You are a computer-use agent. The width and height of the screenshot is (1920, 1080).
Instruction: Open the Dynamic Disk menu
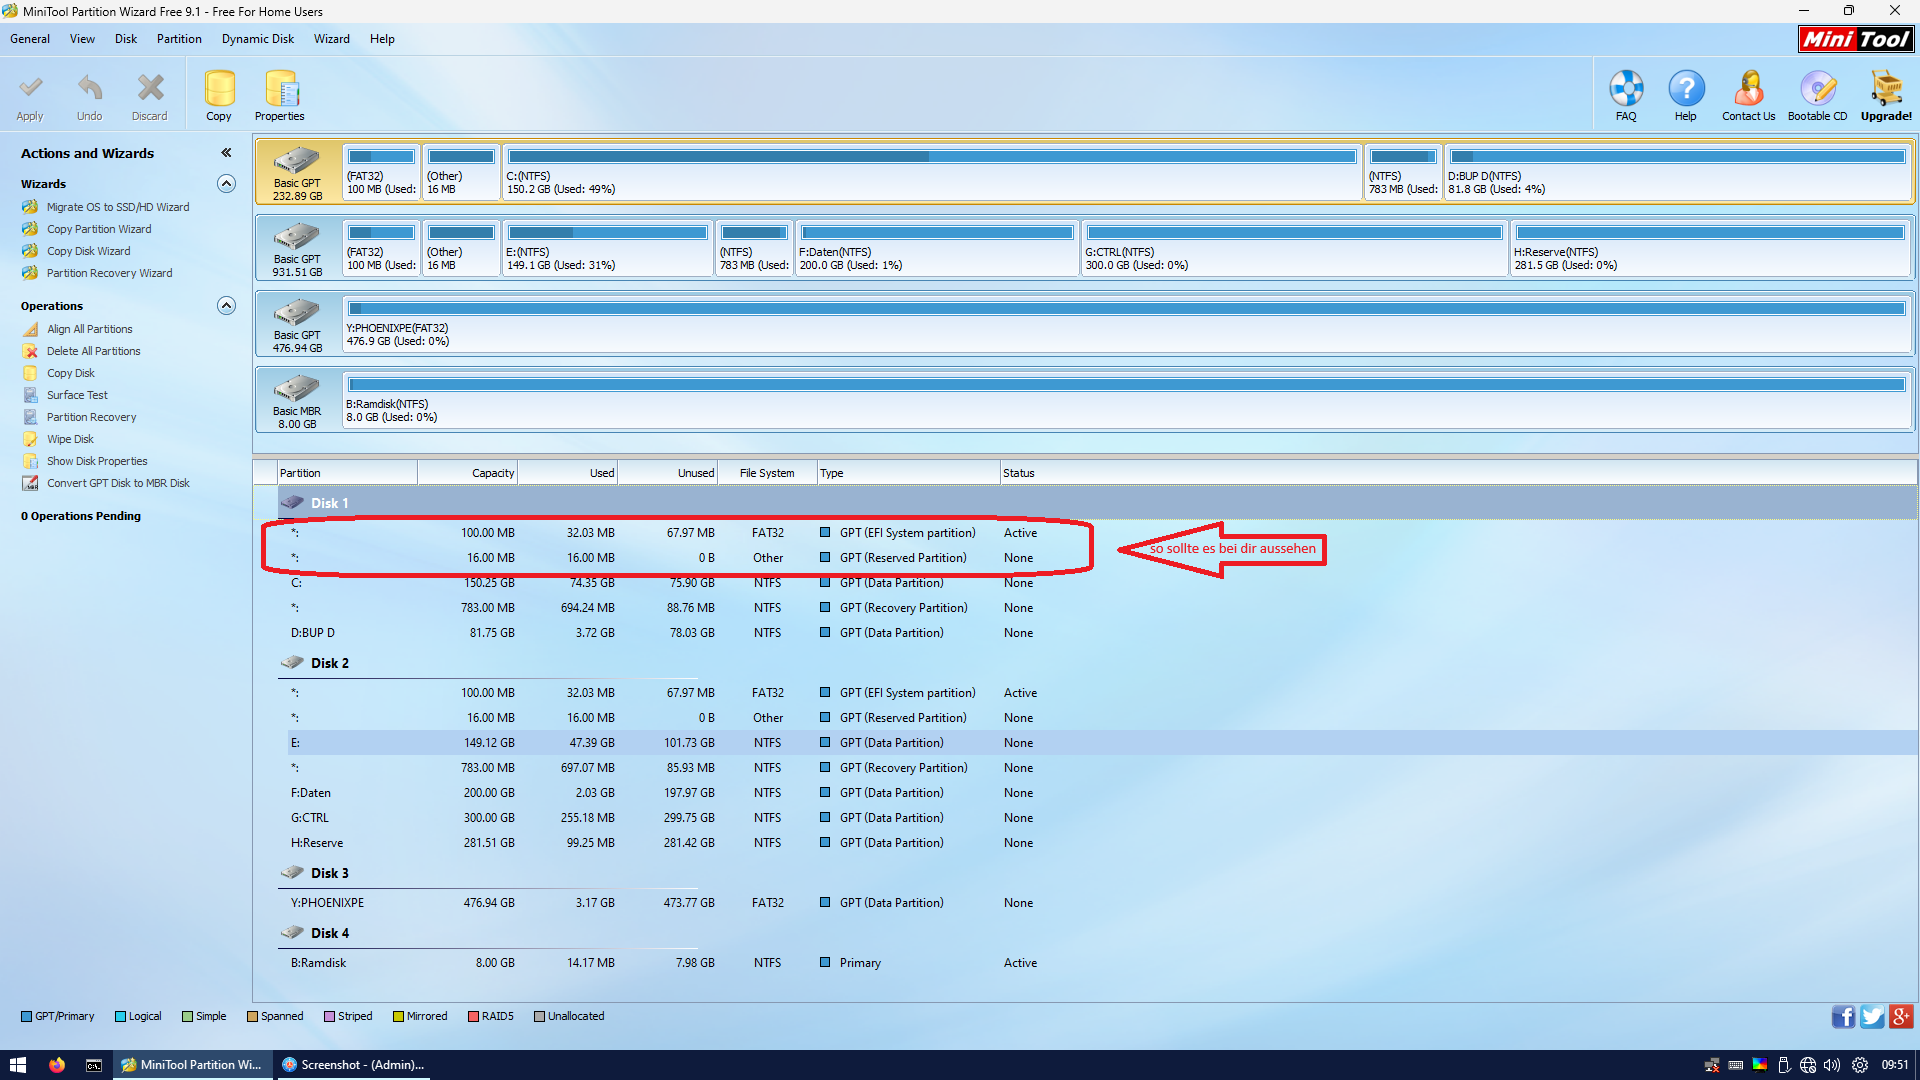pos(258,39)
